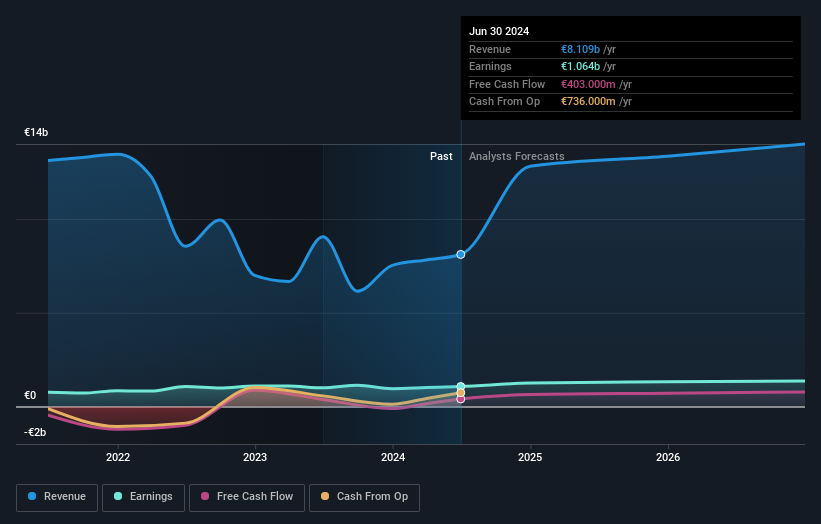Toggle the Revenue legend button
Viewport: 821px width, 524px height.
click(57, 497)
